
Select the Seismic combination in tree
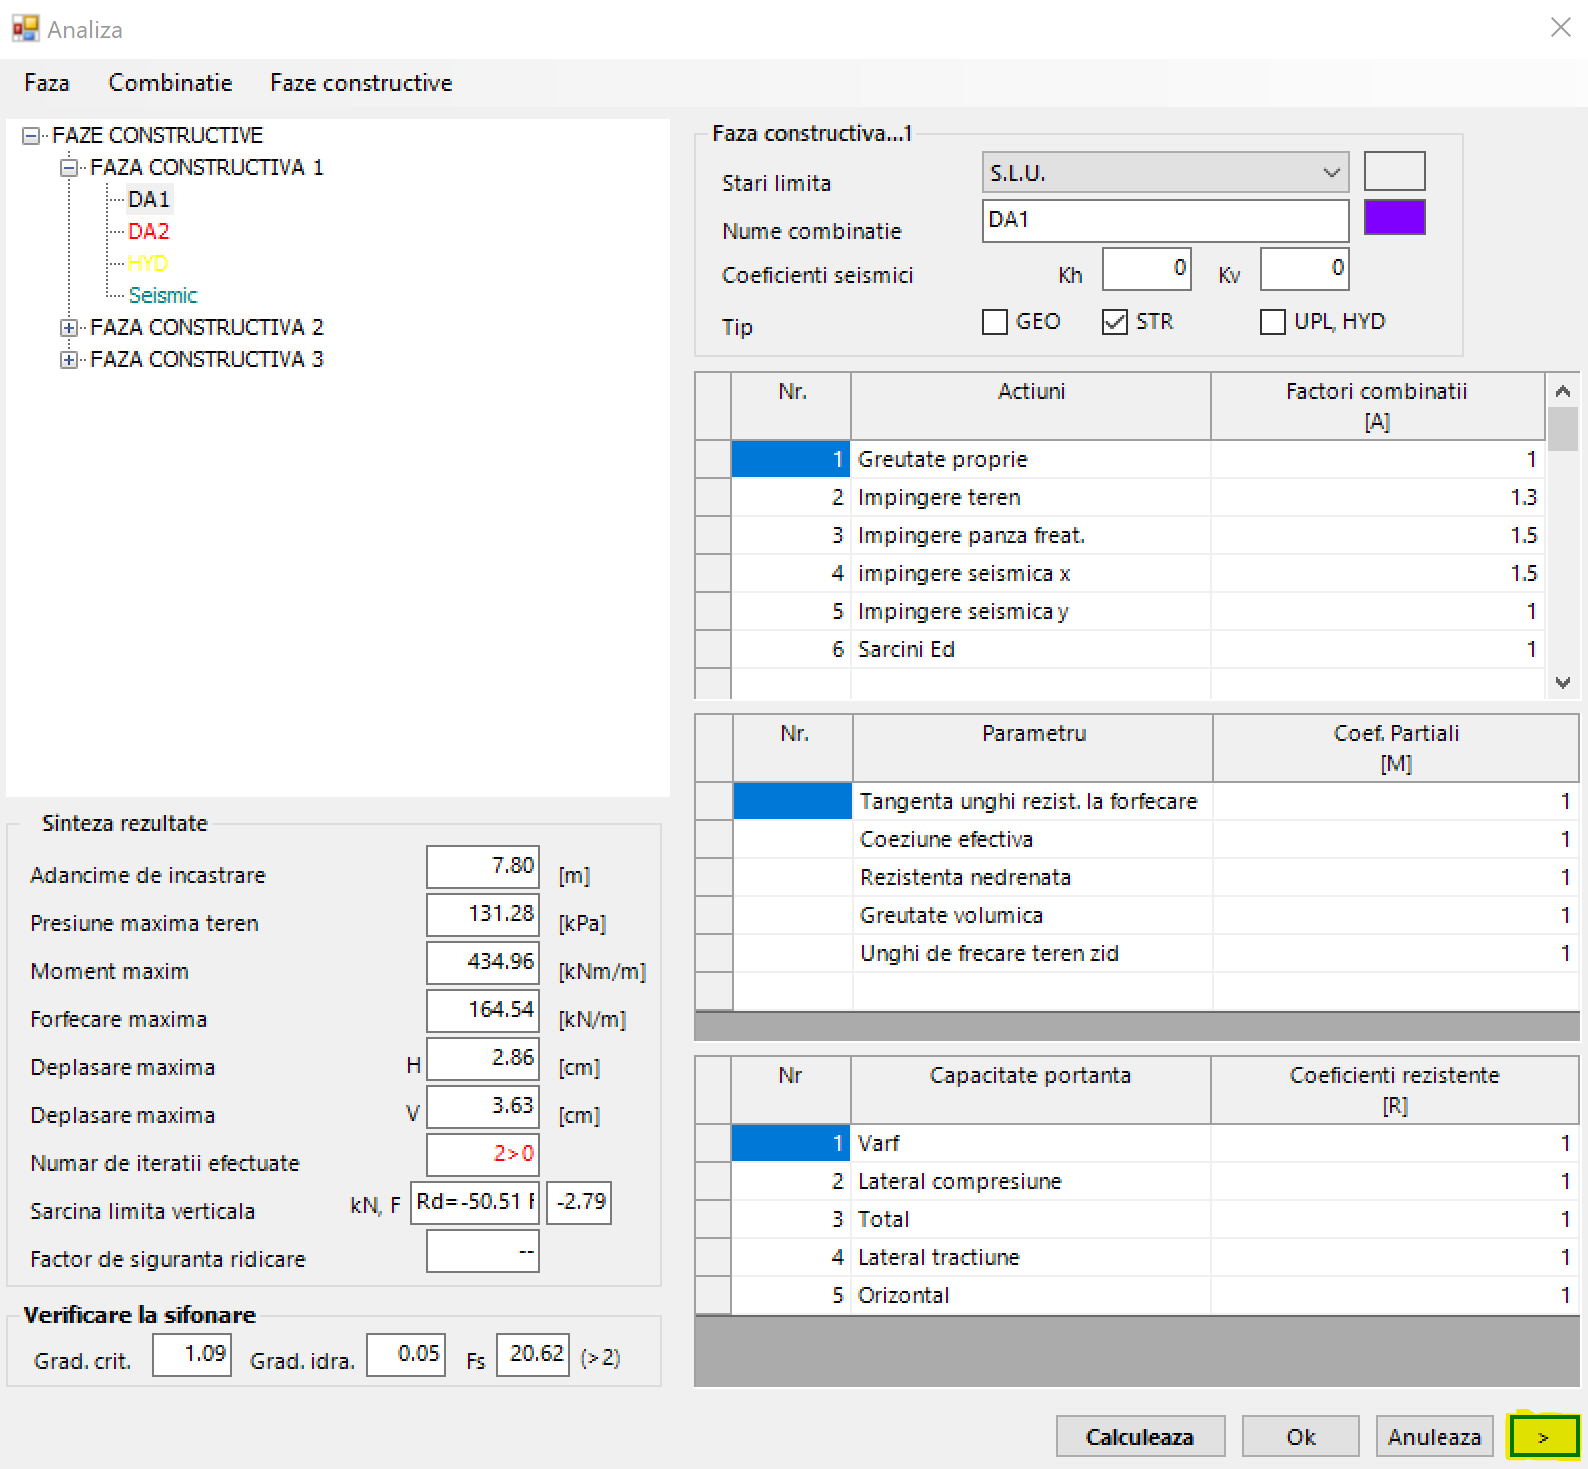click(163, 296)
